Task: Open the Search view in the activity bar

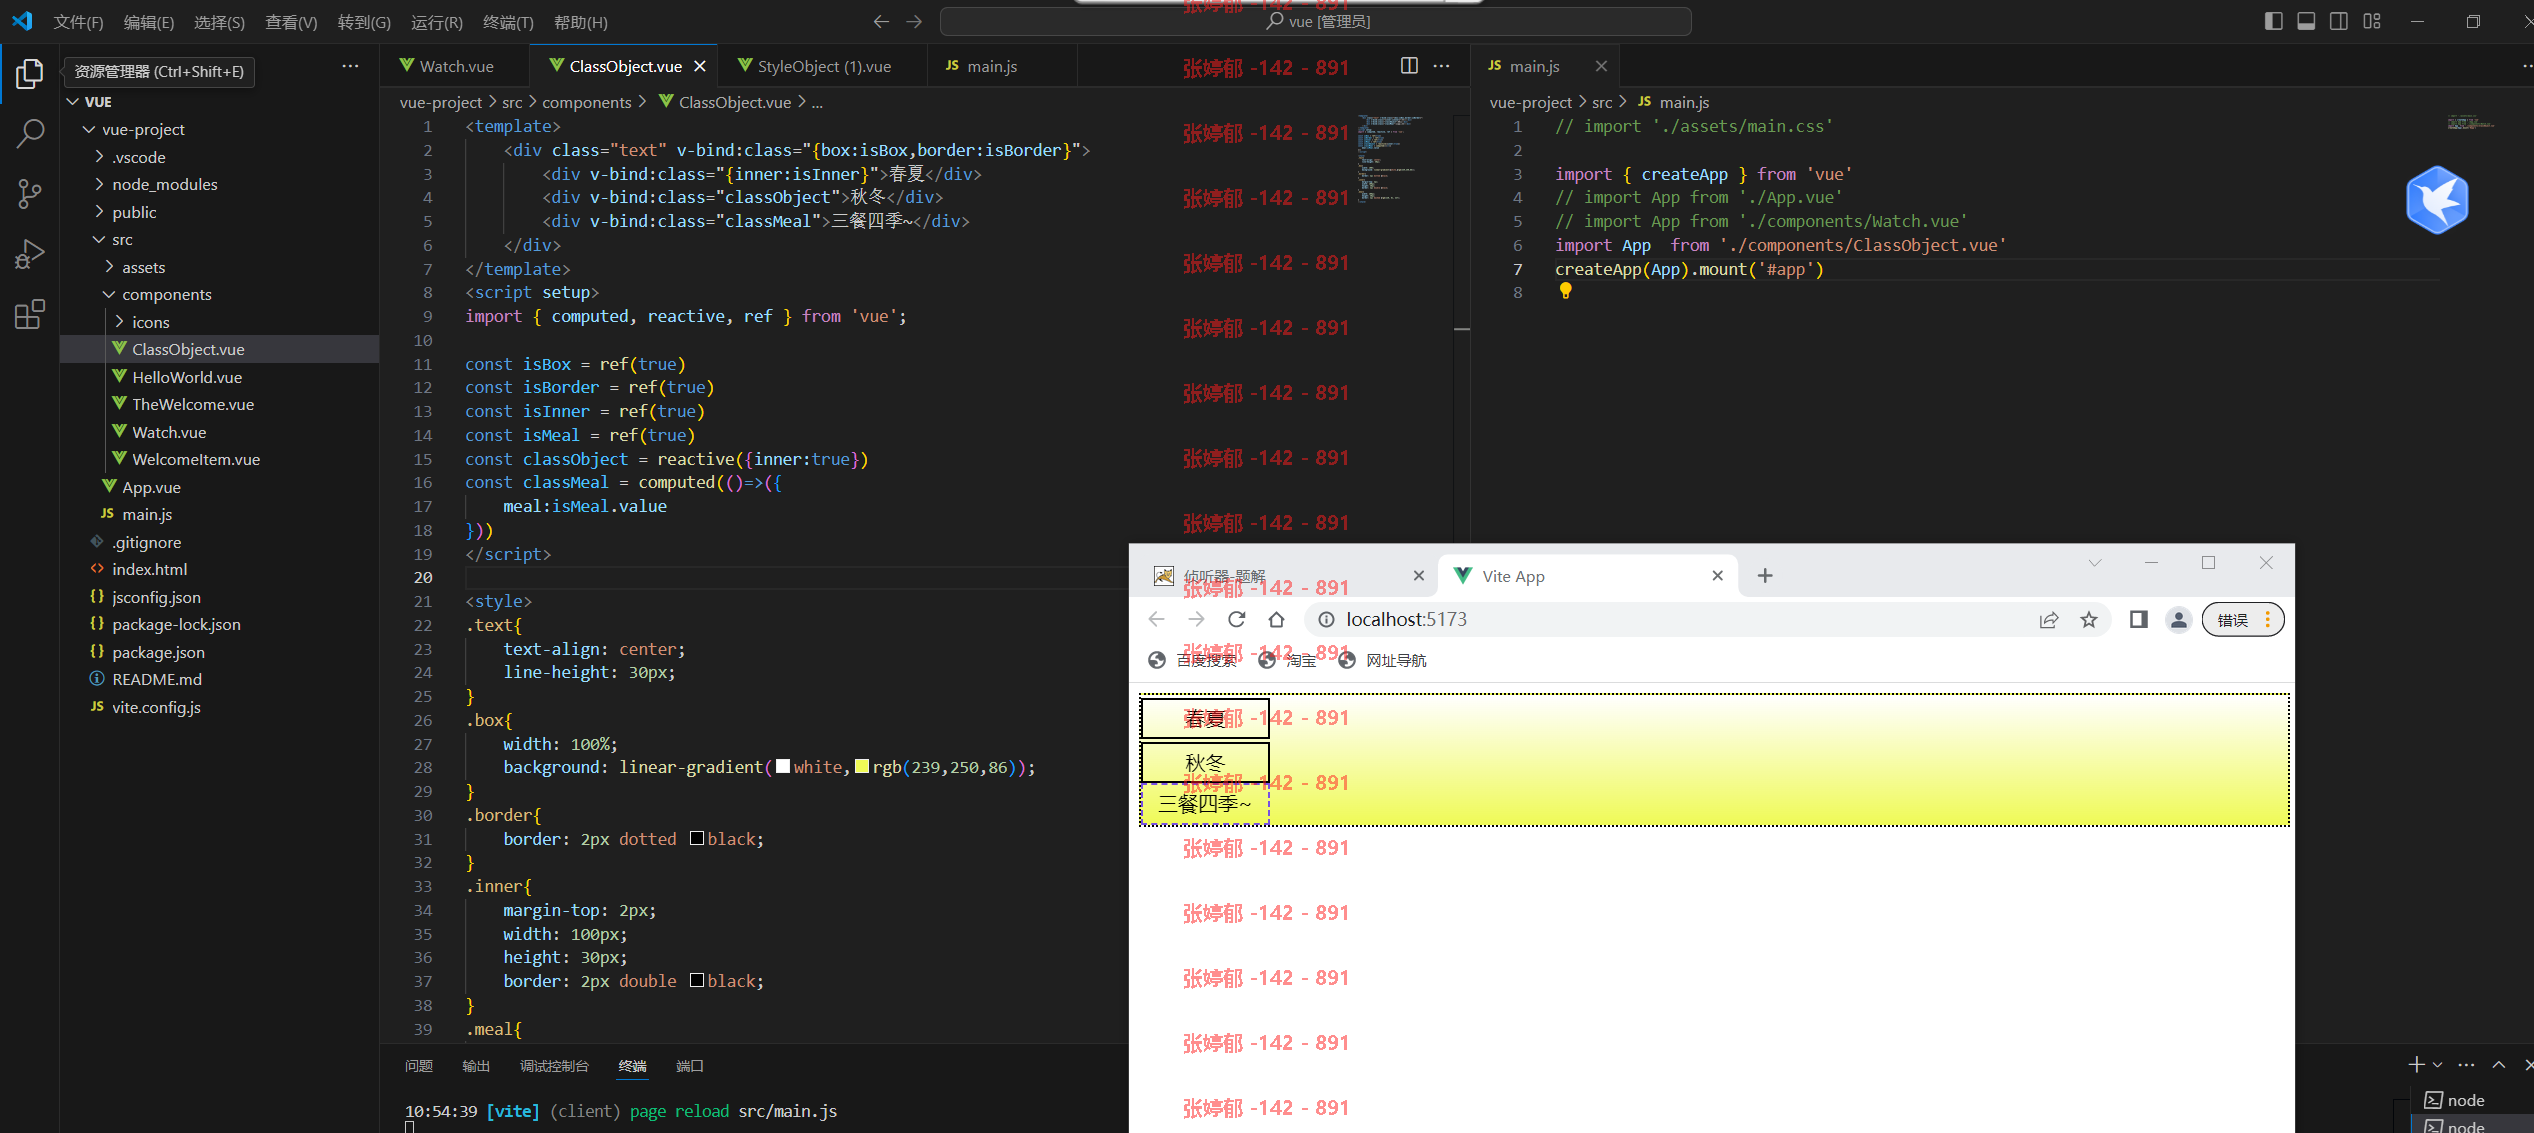Action: (x=30, y=133)
